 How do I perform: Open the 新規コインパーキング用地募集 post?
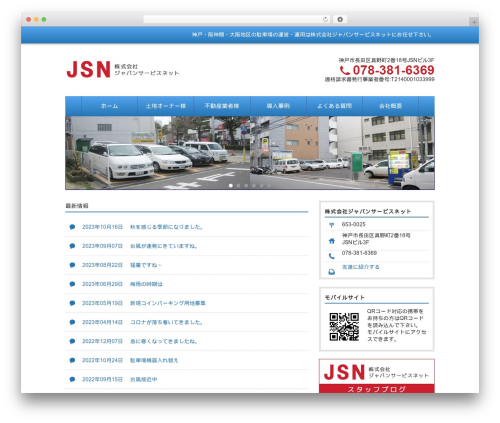click(x=168, y=303)
